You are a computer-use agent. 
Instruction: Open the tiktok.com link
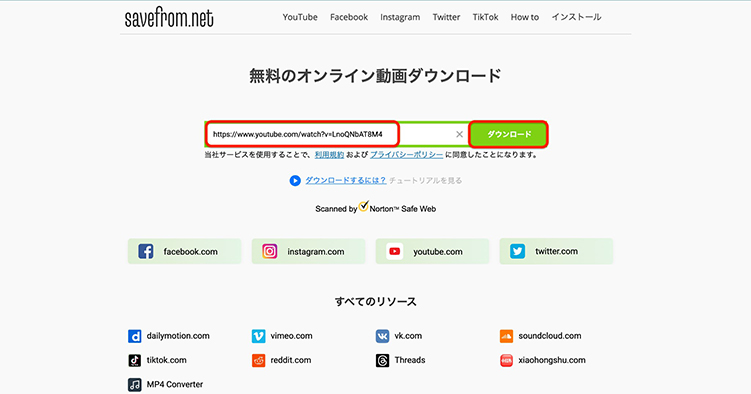pos(166,360)
